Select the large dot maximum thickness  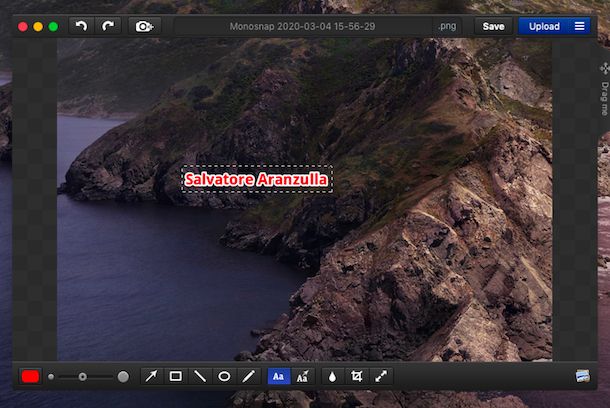123,376
